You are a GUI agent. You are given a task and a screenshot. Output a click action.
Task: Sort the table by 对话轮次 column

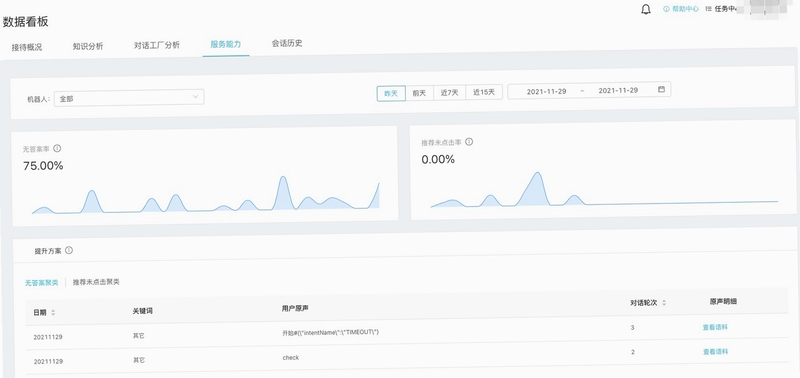click(664, 303)
